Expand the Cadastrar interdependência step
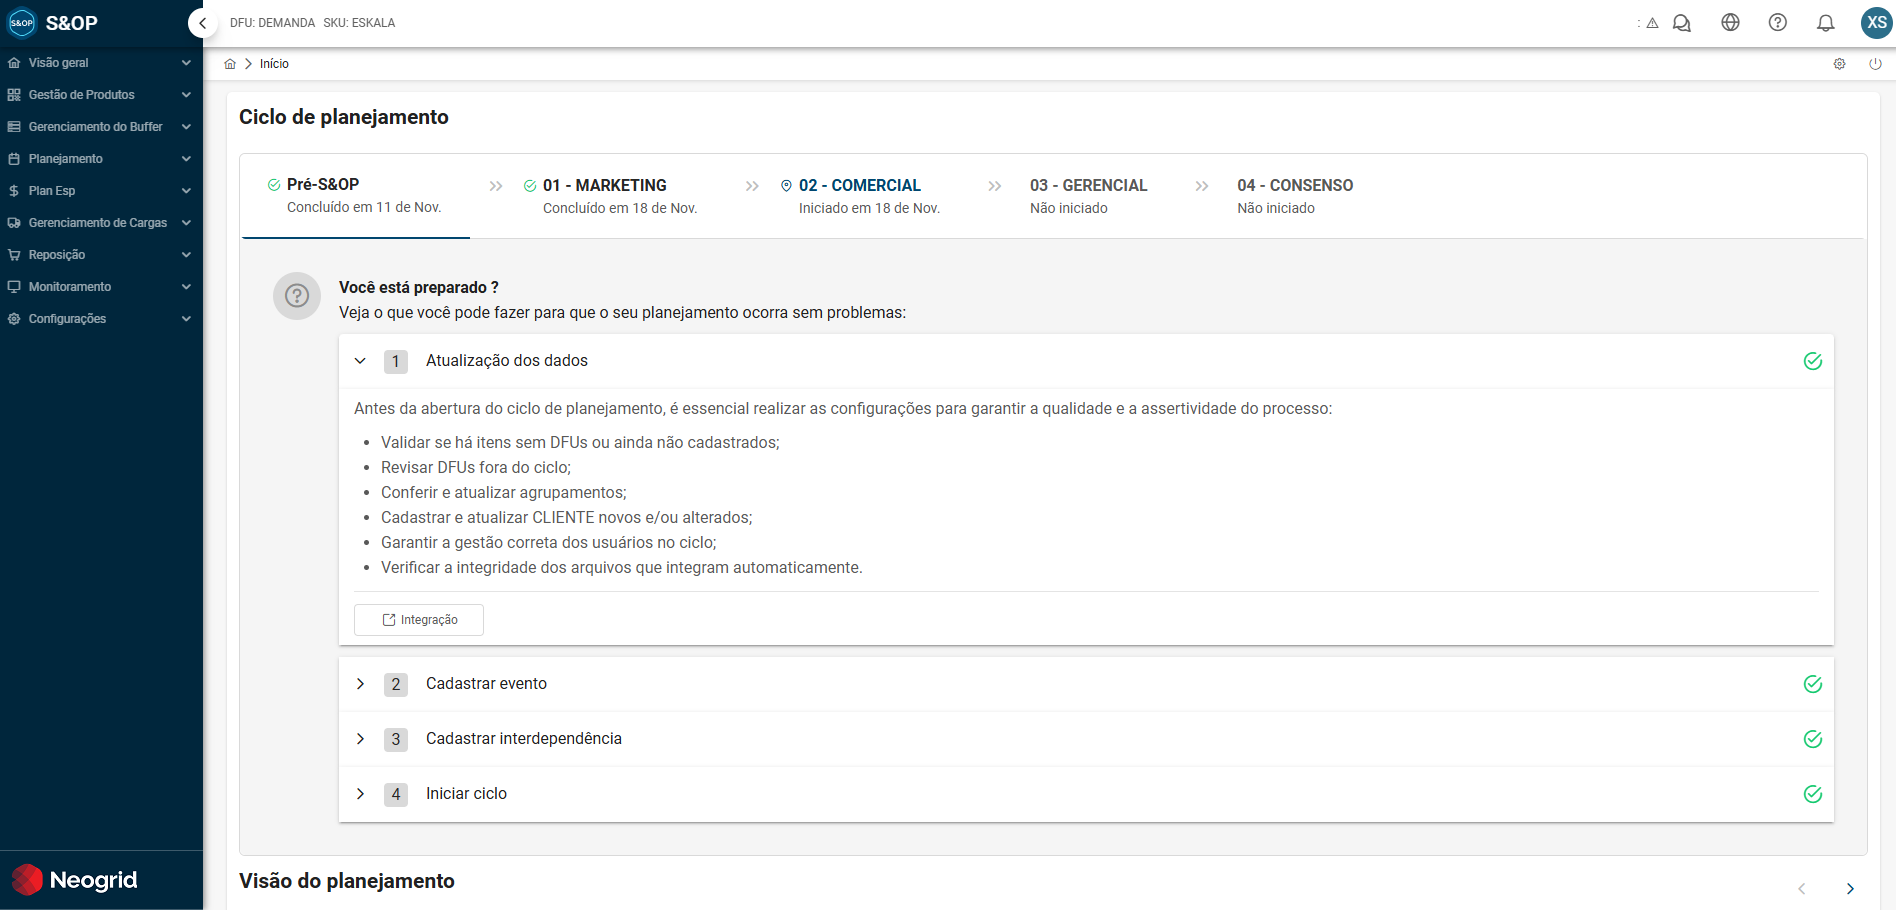 point(361,739)
